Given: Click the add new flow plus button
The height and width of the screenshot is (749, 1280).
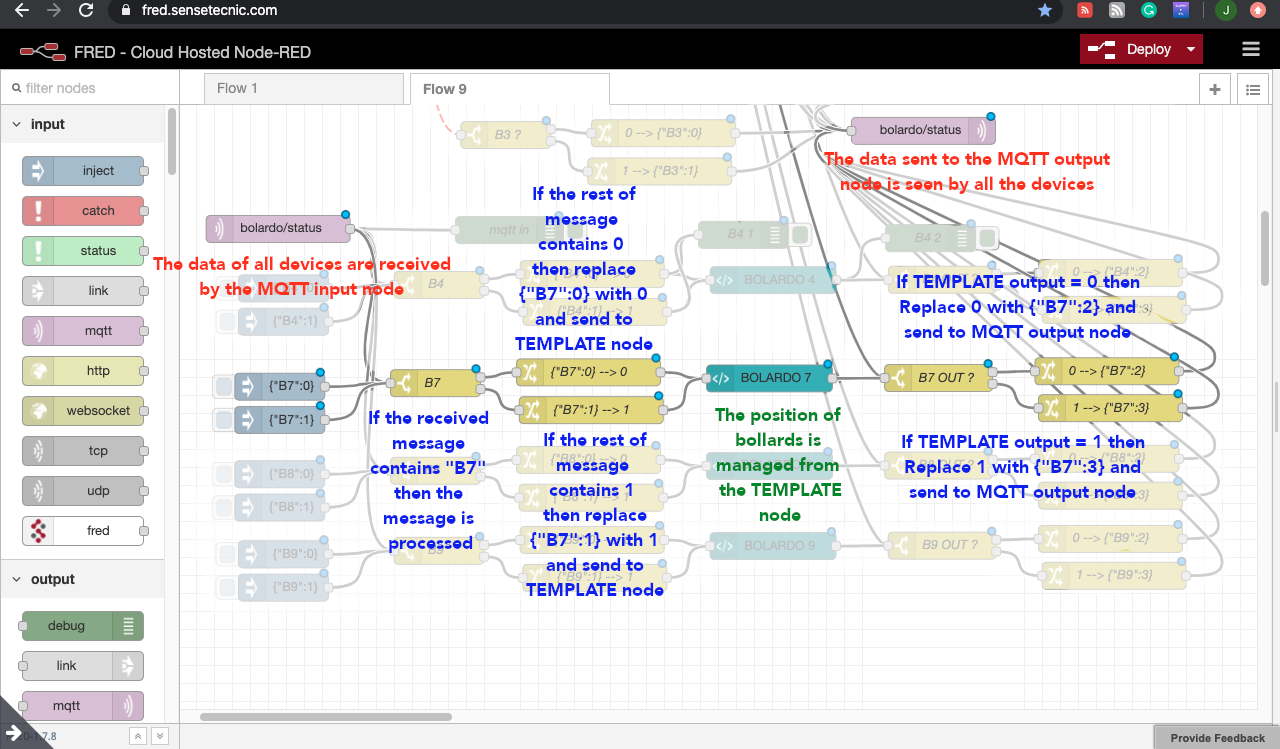Looking at the screenshot, I should click(x=1214, y=89).
